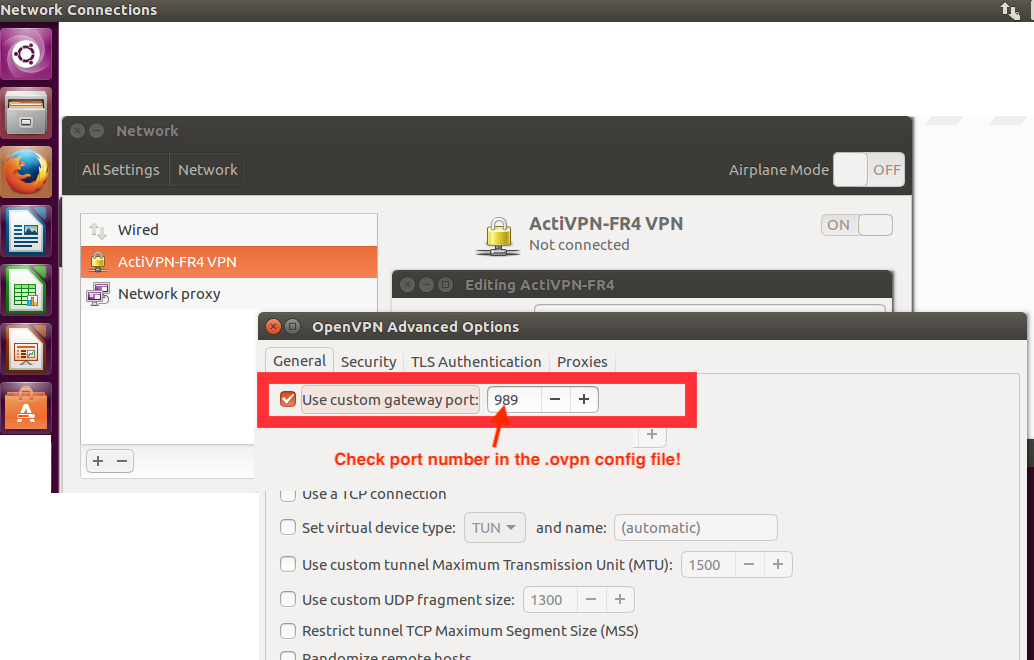Uncheck Use custom gateway port

click(288, 400)
